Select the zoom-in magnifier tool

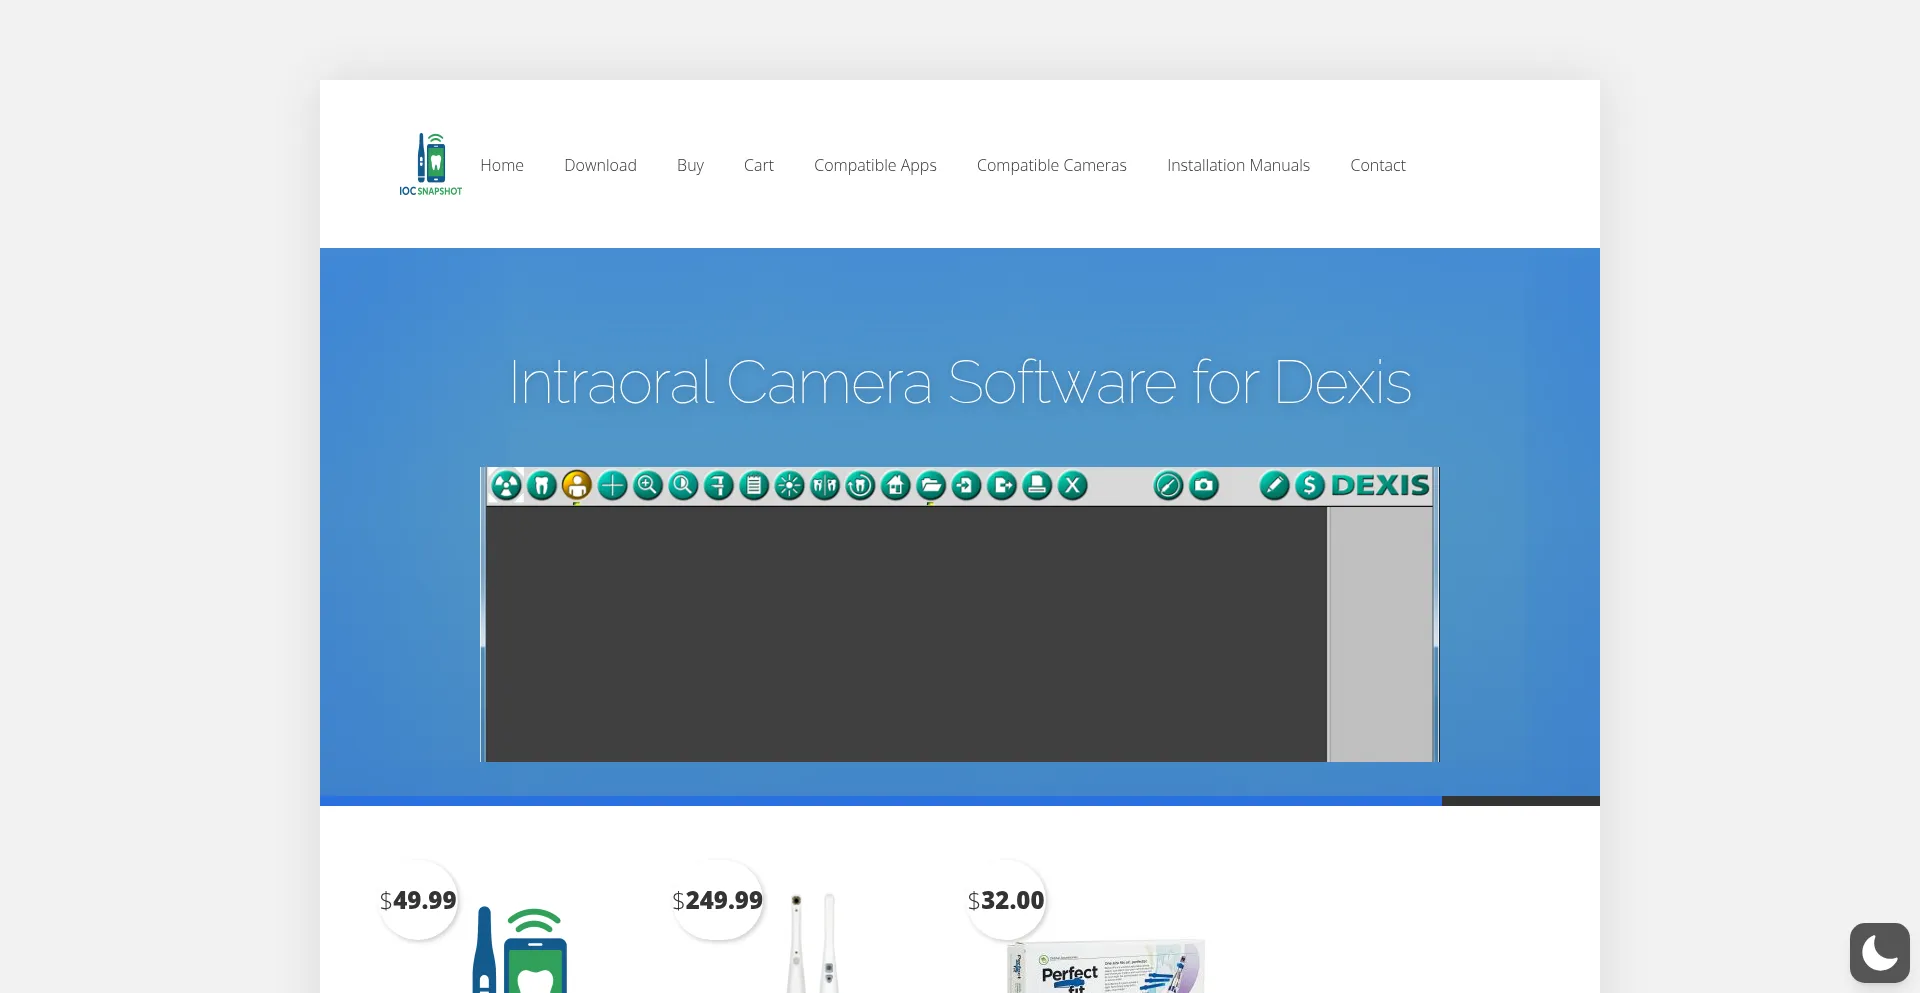648,486
